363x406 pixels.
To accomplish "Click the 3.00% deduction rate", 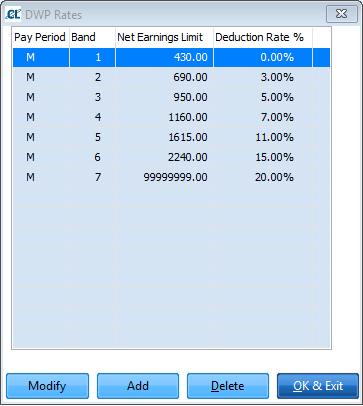I will (263, 77).
